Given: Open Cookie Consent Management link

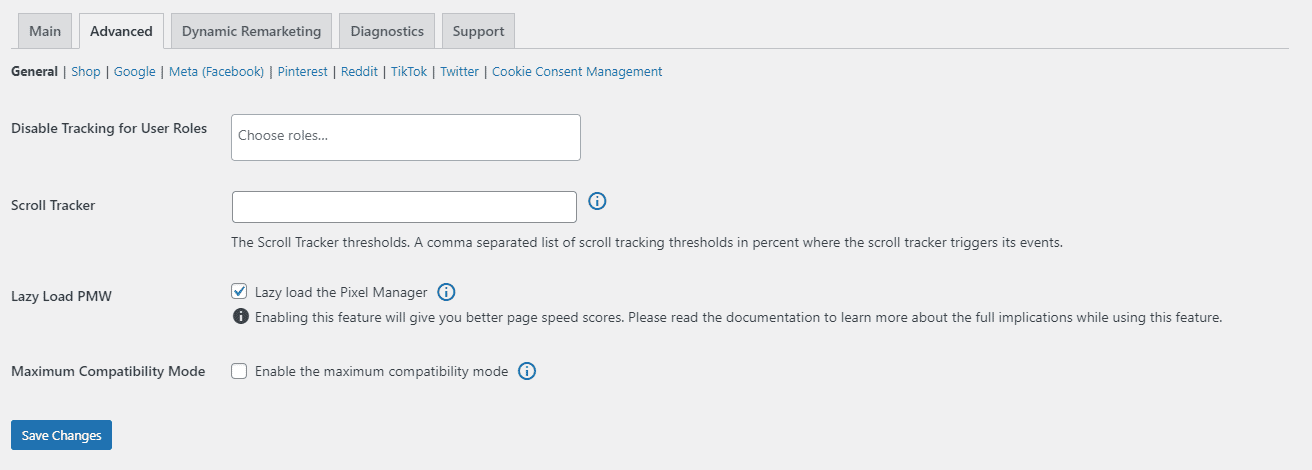Looking at the screenshot, I should pos(577,71).
